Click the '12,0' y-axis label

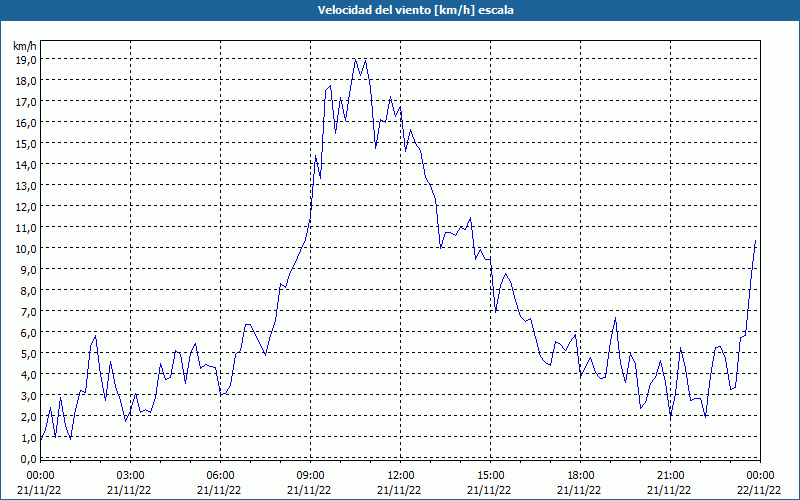click(x=26, y=207)
